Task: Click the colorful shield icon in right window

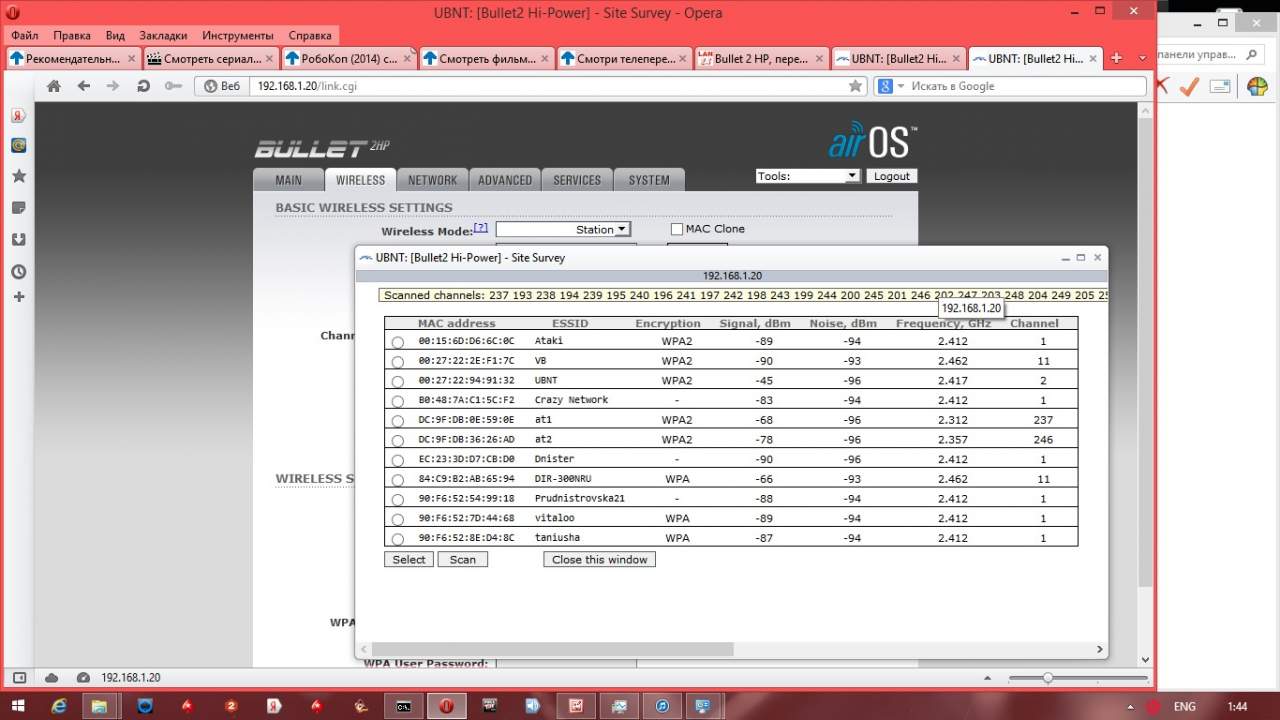Action: point(1257,87)
